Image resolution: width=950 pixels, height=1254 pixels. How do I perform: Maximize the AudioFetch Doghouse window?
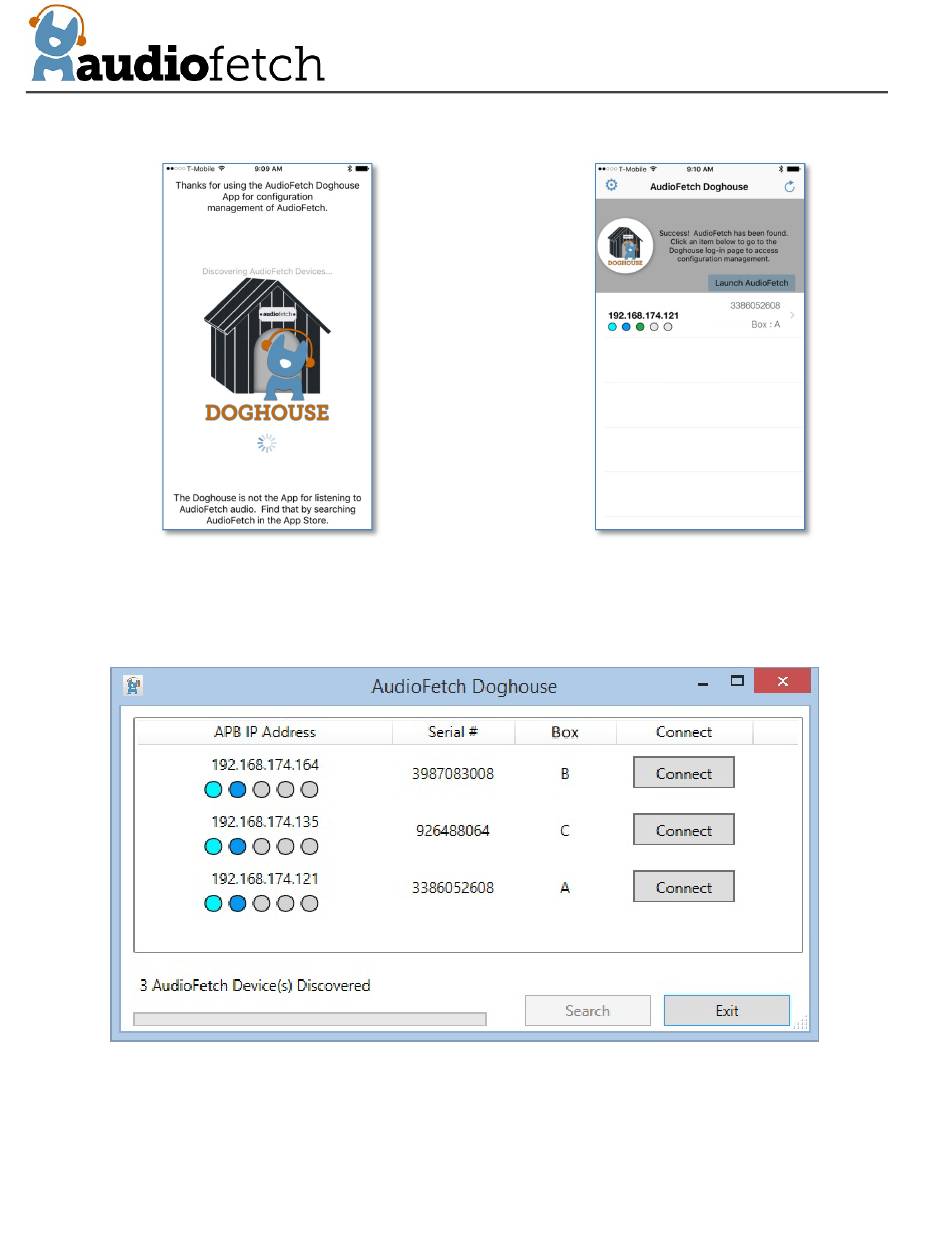(x=737, y=681)
